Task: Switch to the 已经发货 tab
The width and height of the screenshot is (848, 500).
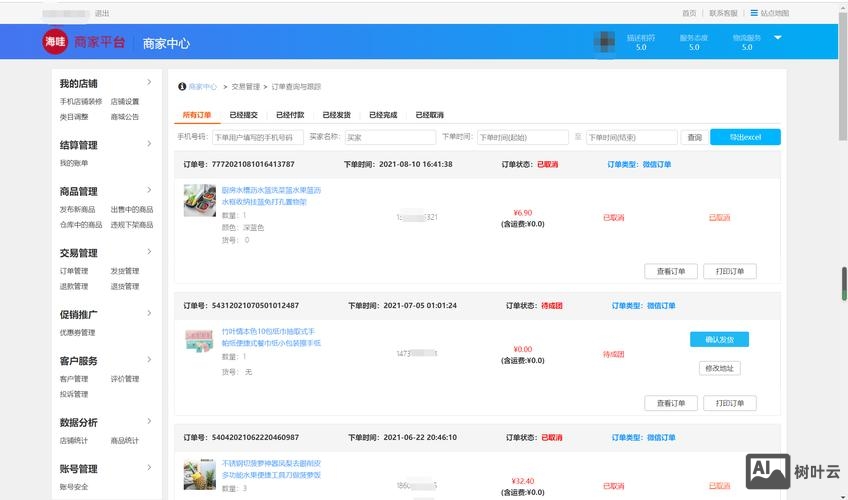Action: coord(336,115)
